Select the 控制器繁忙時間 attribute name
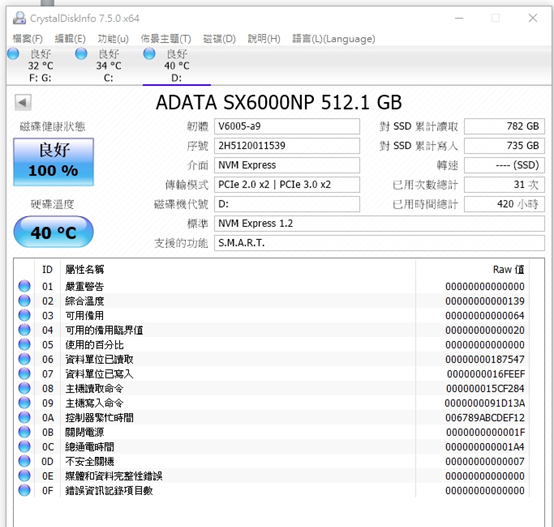Viewport: 554px width, 527px height. [x=99, y=418]
